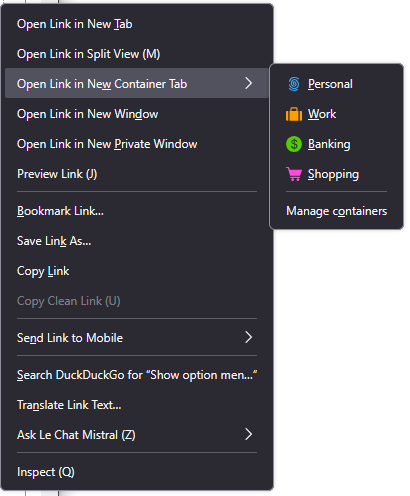Select Save Link As option
This screenshot has height=496, width=410.
[137, 241]
